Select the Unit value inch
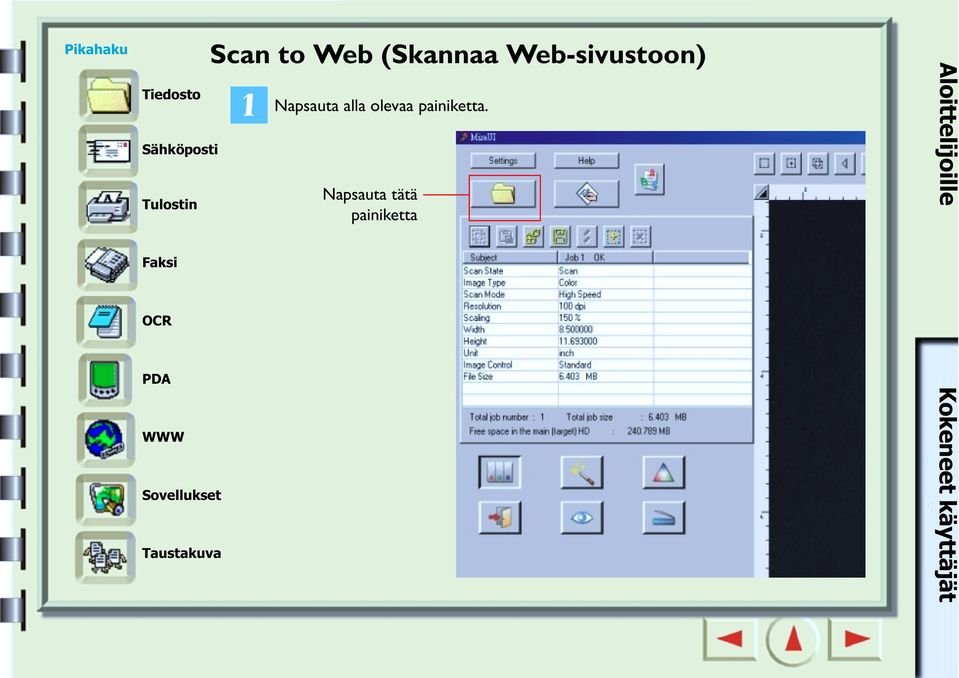 coord(566,353)
